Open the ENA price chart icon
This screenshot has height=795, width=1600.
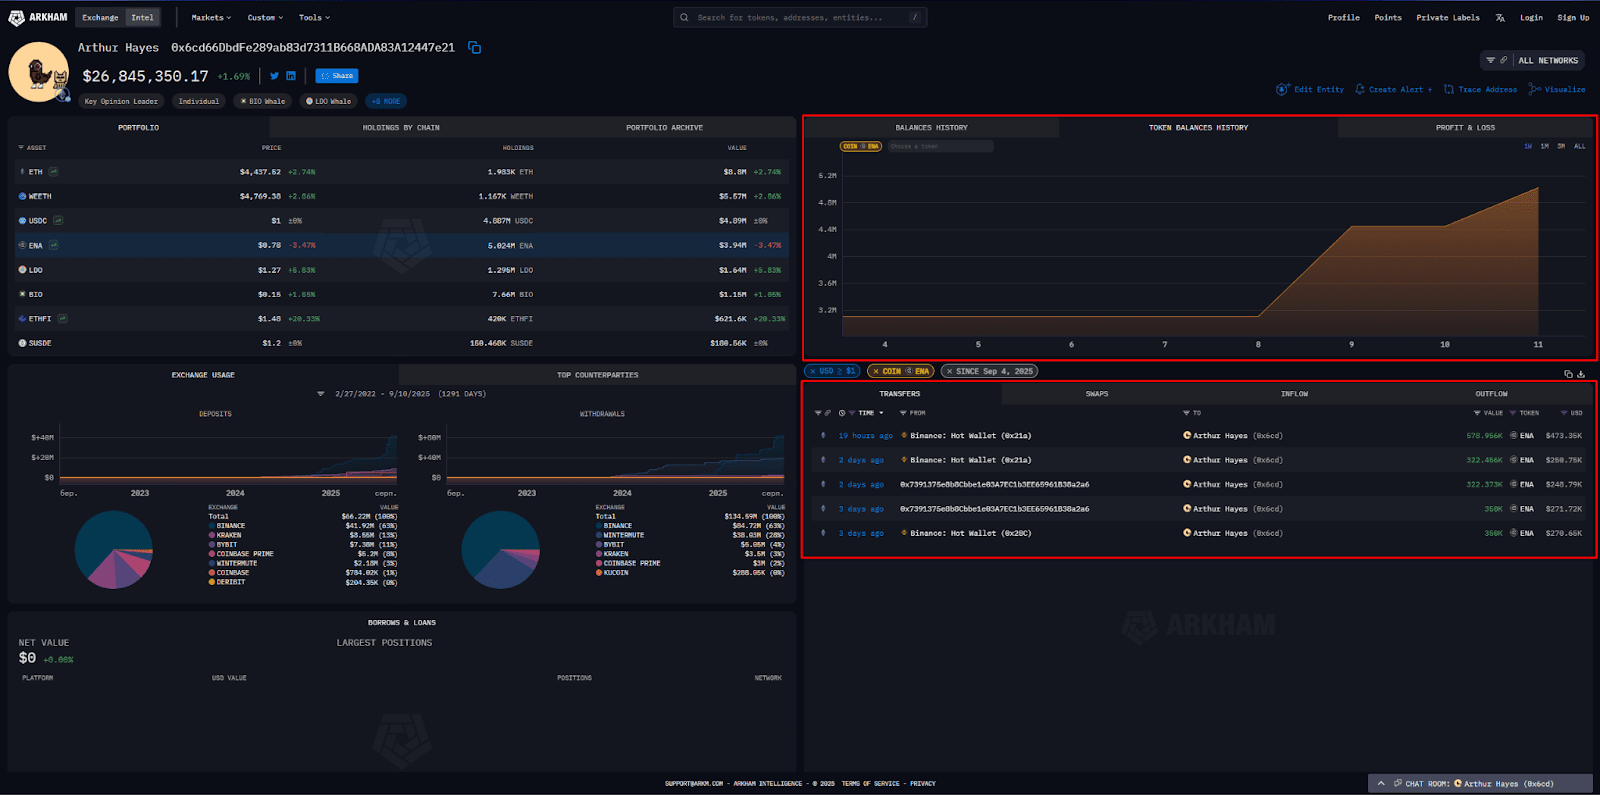[53, 245]
